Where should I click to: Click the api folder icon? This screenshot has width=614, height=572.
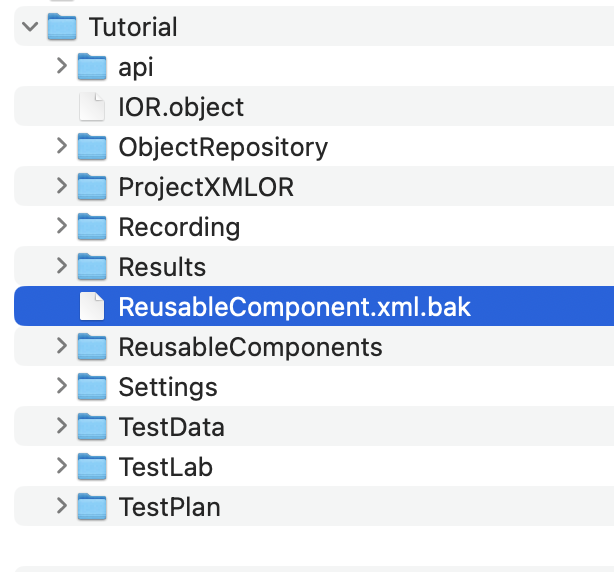coord(92,67)
